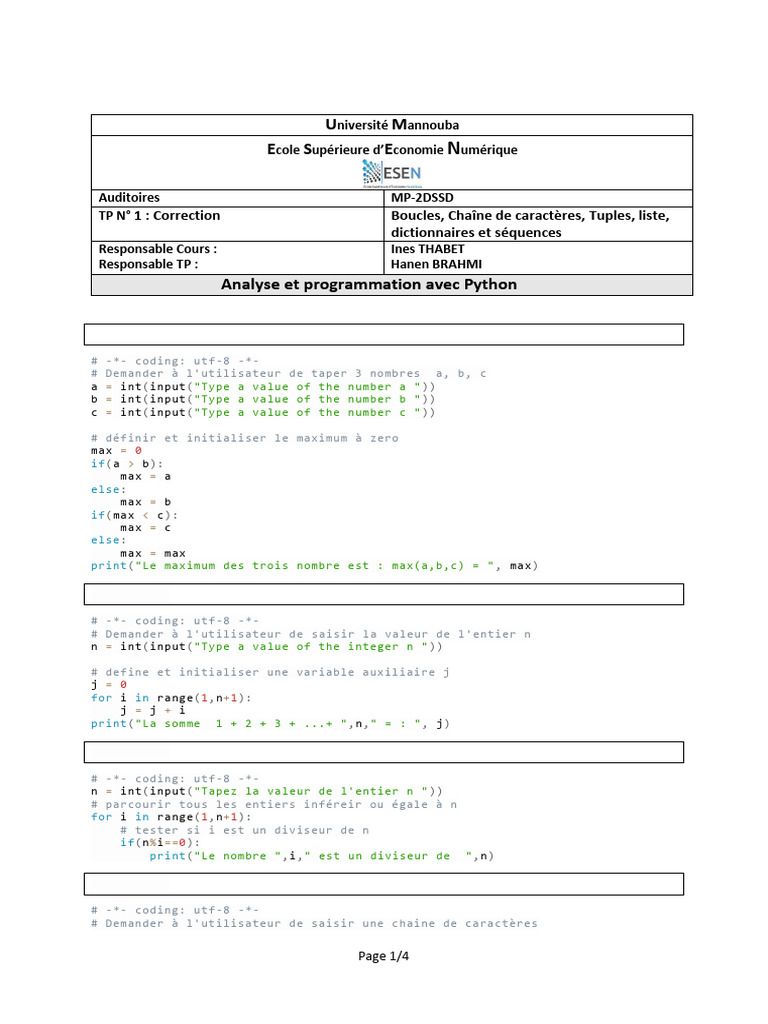Click comment 'Demander à l'utilisateur de taper 3 nombres'
Viewport: 768px width, 1024px height.
[288, 374]
